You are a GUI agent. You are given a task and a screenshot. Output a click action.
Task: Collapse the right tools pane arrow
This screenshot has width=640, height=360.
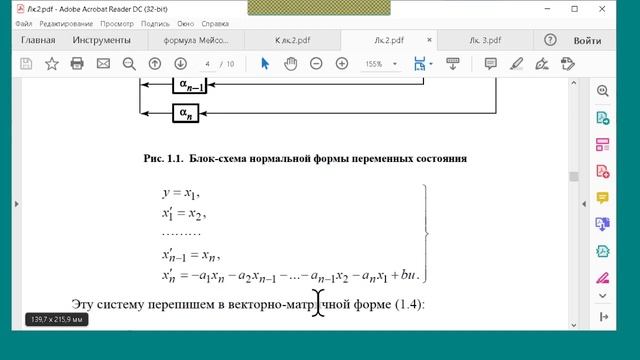pos(584,204)
